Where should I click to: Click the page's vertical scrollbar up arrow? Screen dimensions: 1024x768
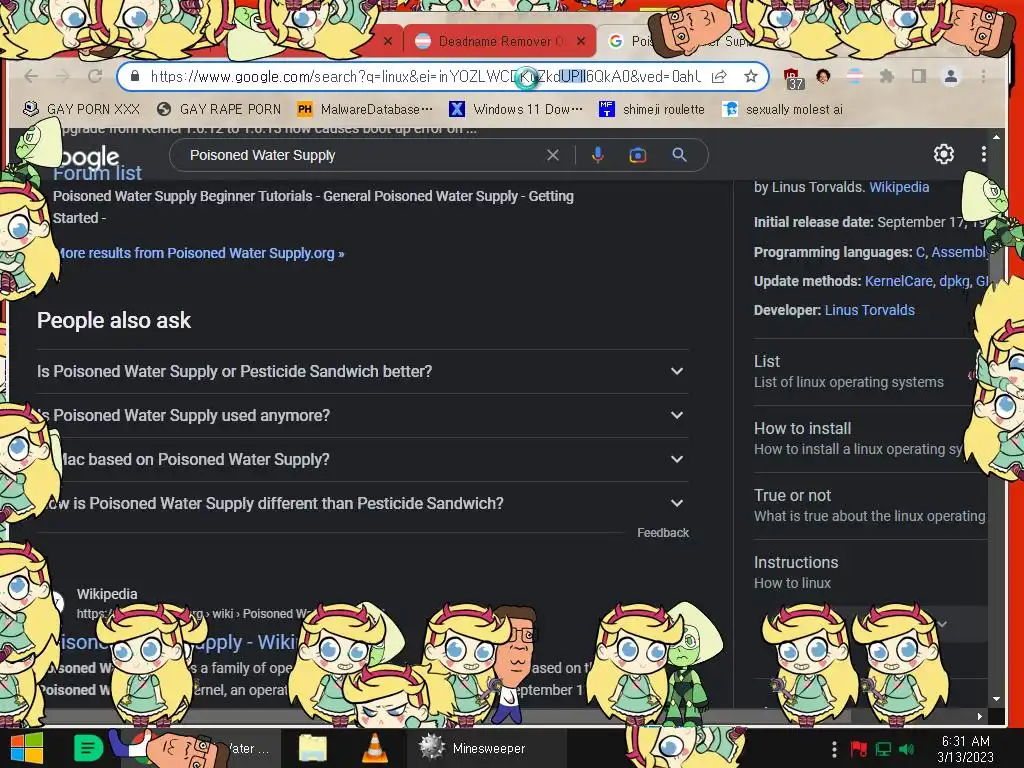[x=997, y=138]
